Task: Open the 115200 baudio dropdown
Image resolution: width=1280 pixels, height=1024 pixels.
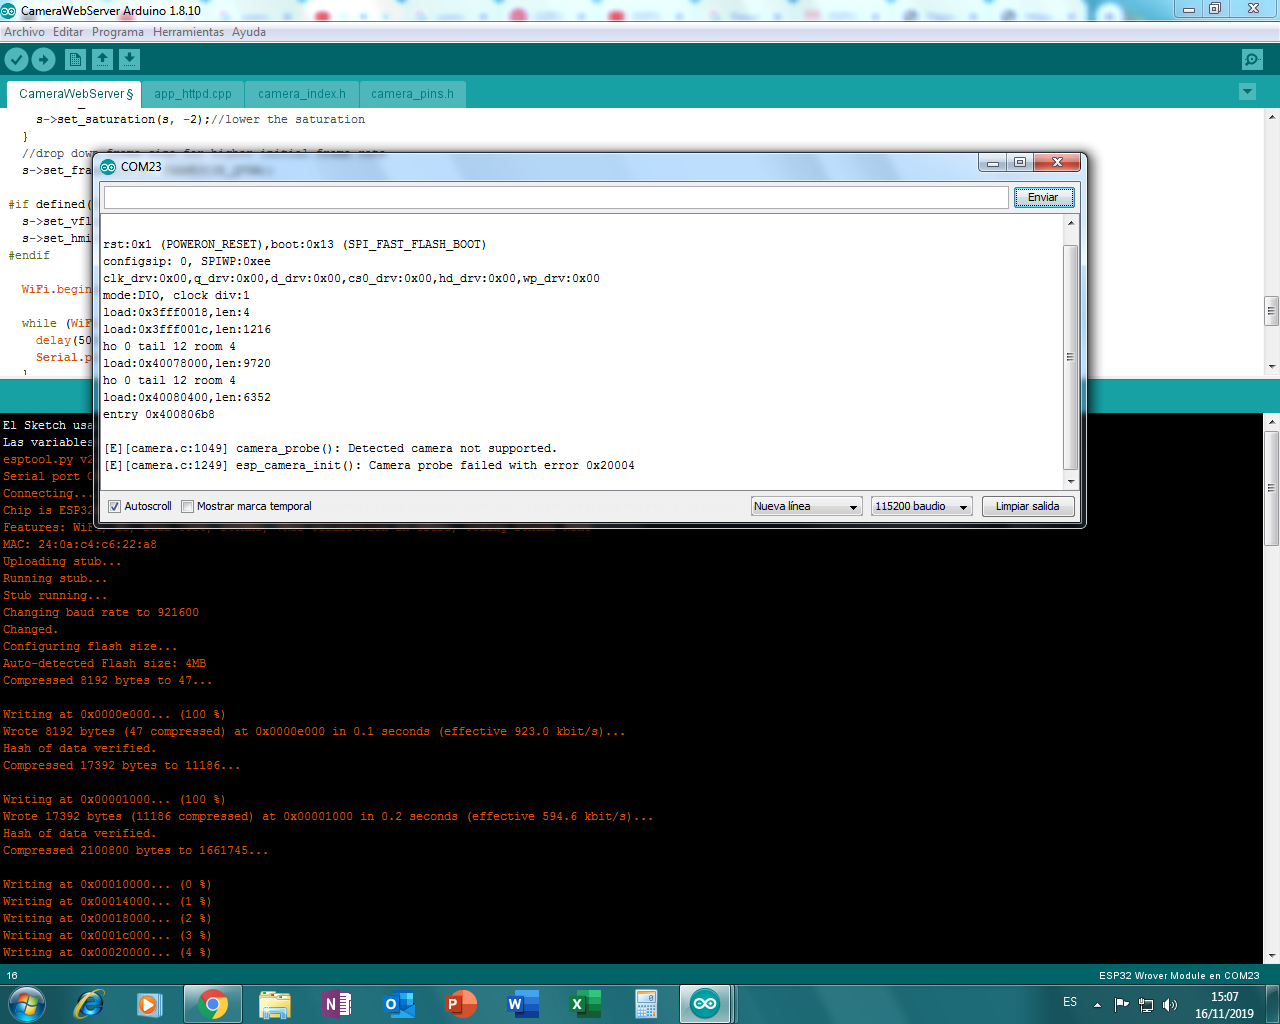Action: pos(921,506)
